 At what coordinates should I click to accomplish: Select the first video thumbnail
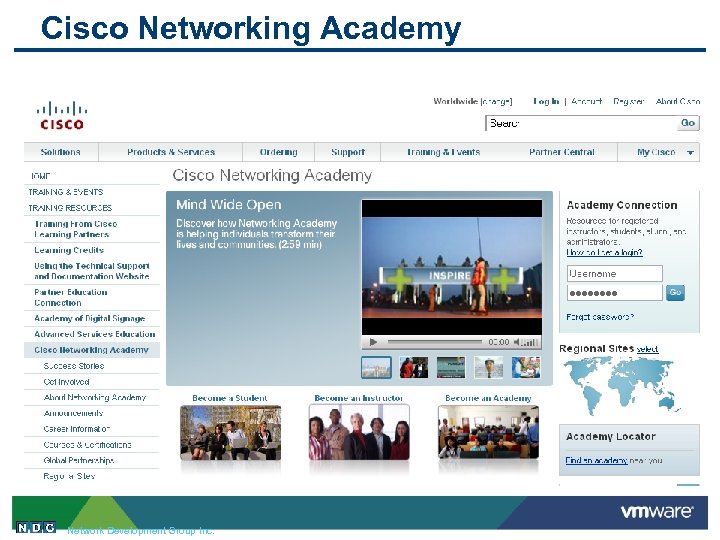(x=376, y=368)
